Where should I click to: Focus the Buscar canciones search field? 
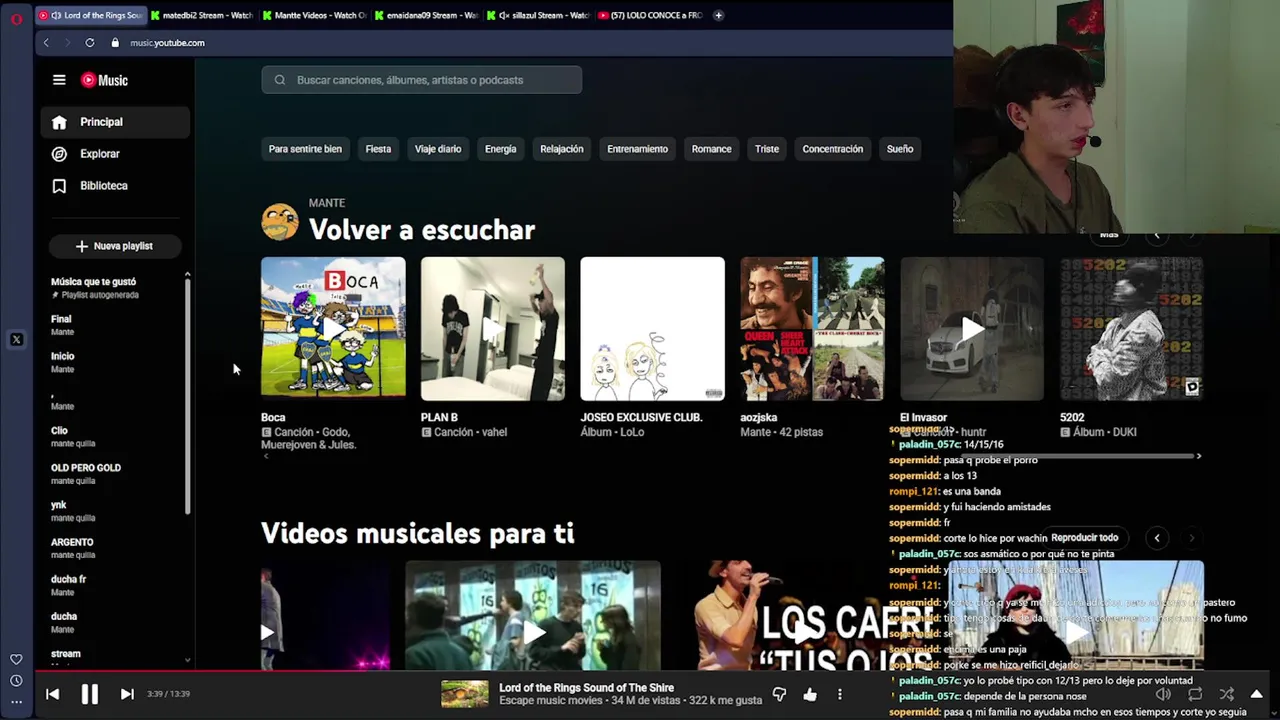coord(421,80)
